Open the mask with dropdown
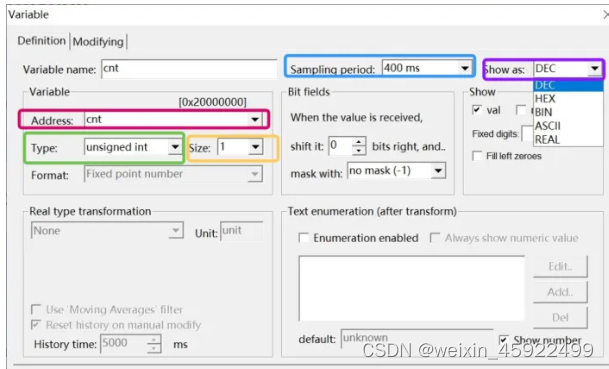The width and height of the screenshot is (609, 369). point(438,170)
